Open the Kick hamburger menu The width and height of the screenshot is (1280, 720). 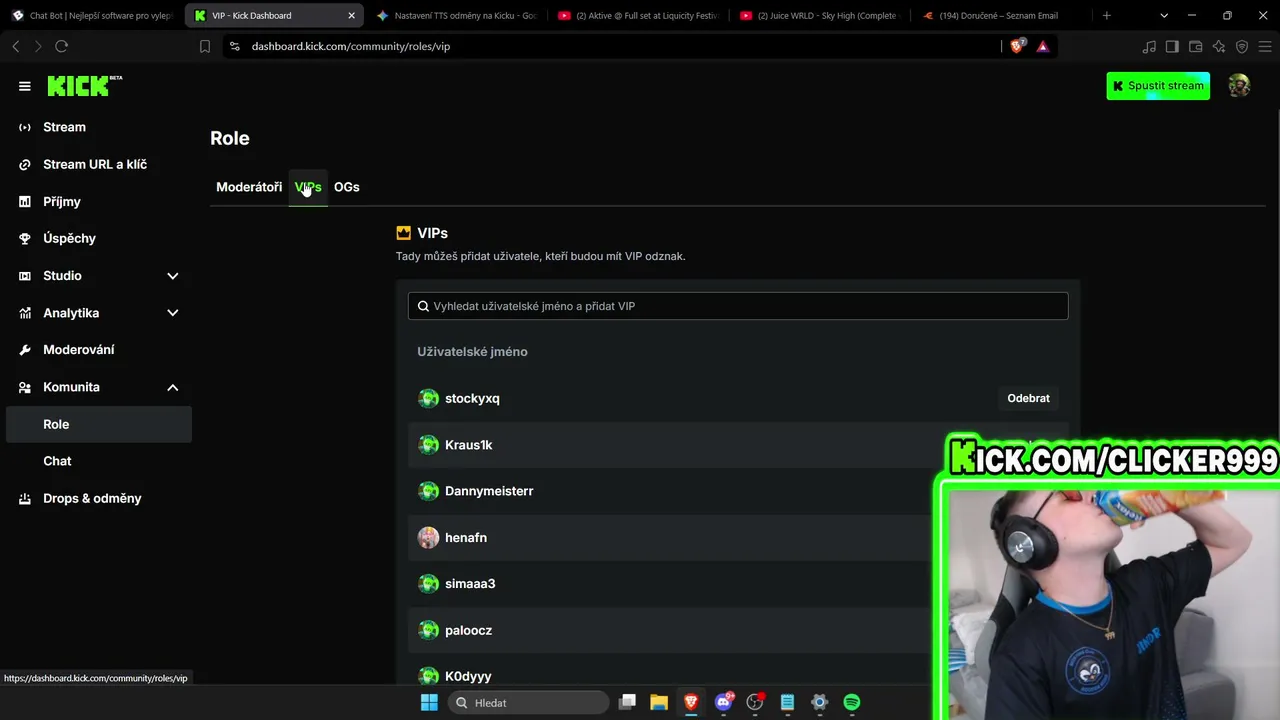pos(25,86)
